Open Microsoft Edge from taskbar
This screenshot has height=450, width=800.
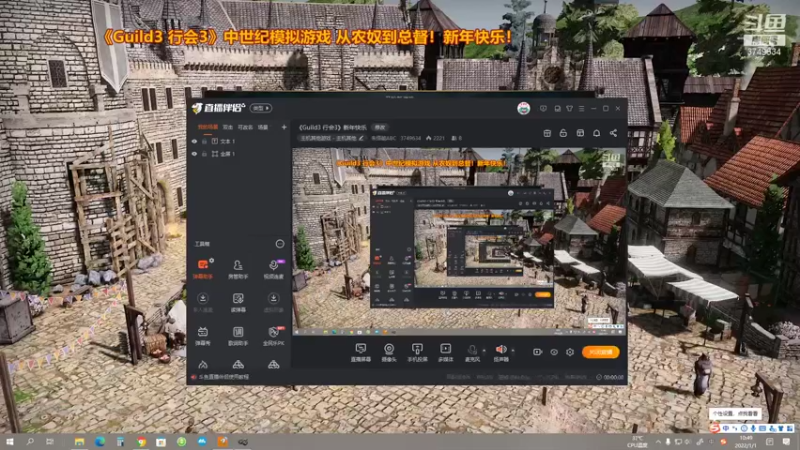[99, 441]
